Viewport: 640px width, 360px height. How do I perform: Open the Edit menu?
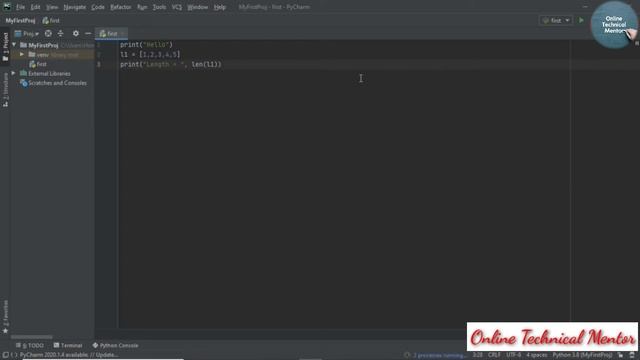point(36,7)
